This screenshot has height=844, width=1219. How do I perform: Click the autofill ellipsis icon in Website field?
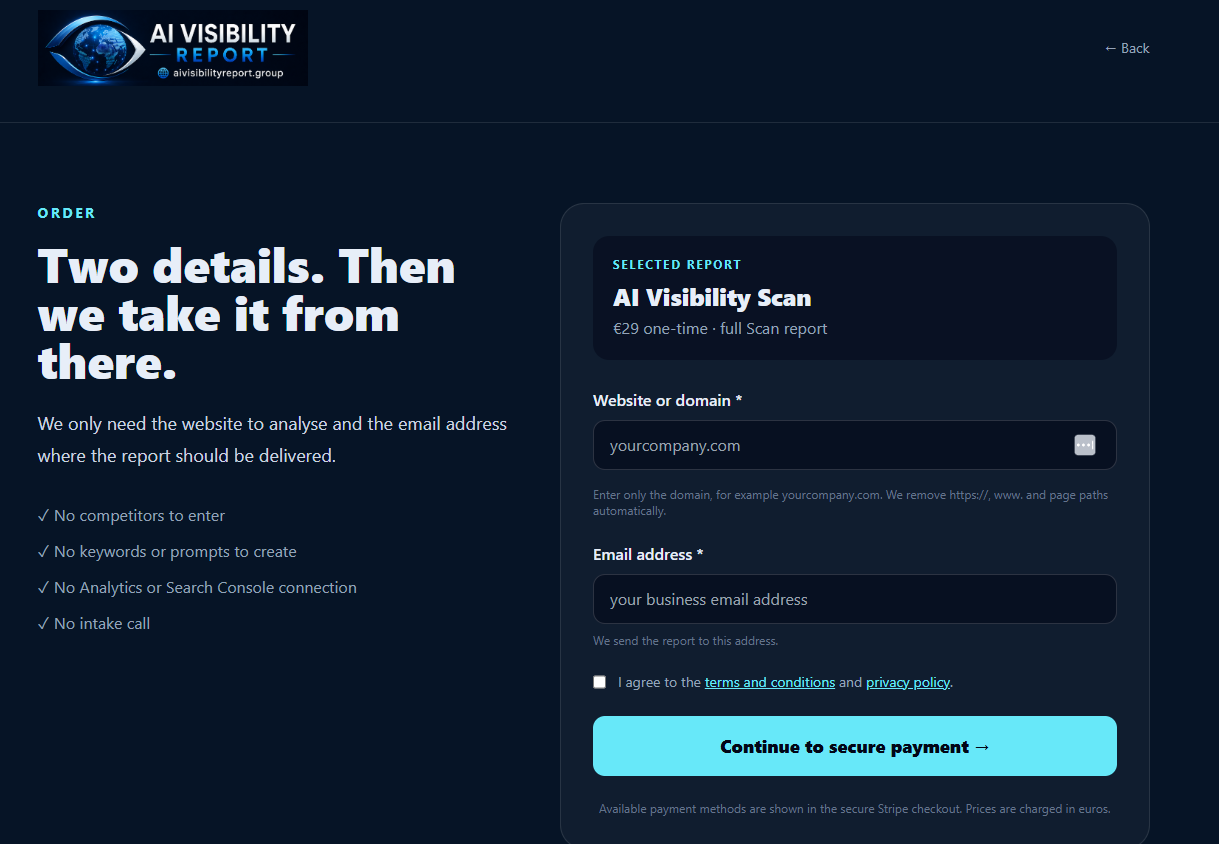point(1085,445)
